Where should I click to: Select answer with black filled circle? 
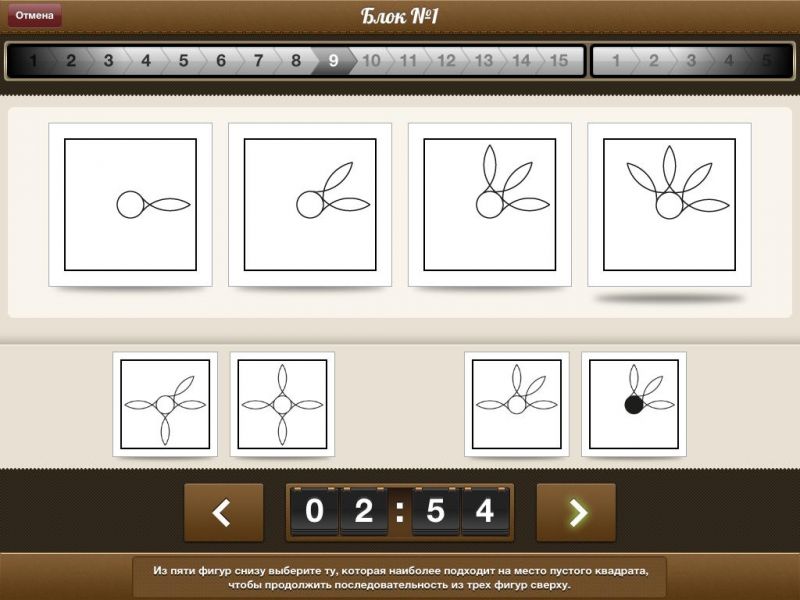(634, 404)
